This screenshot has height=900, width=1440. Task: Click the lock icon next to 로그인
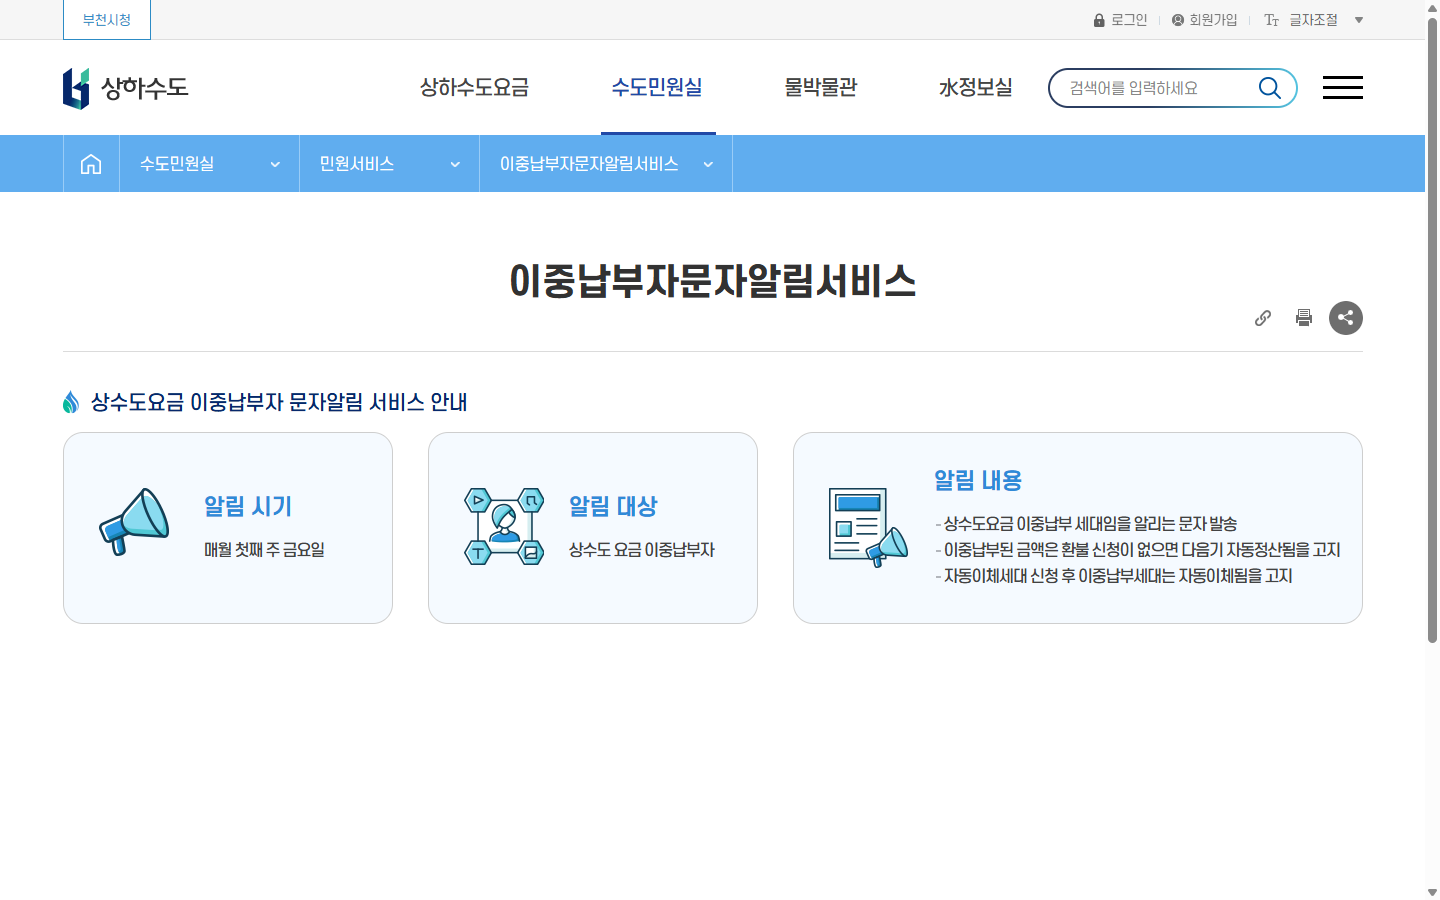(1099, 20)
